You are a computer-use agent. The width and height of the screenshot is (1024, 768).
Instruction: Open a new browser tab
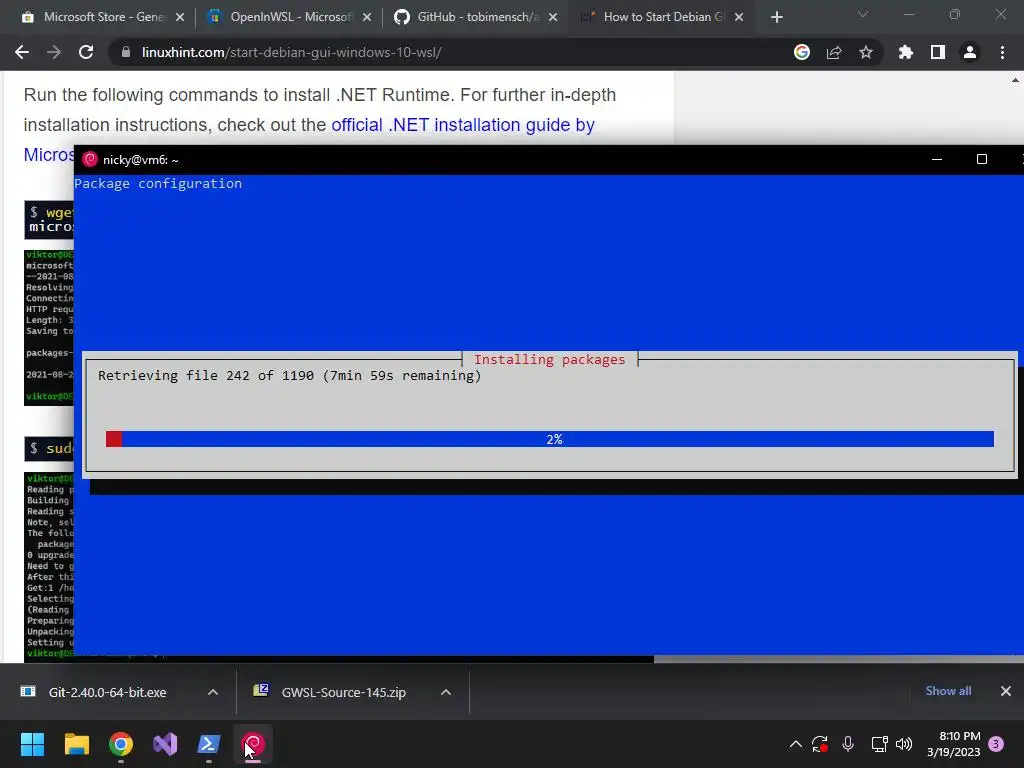tap(776, 18)
